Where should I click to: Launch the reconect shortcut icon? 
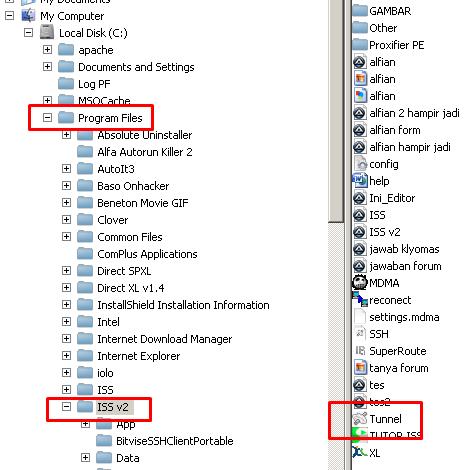(360, 299)
